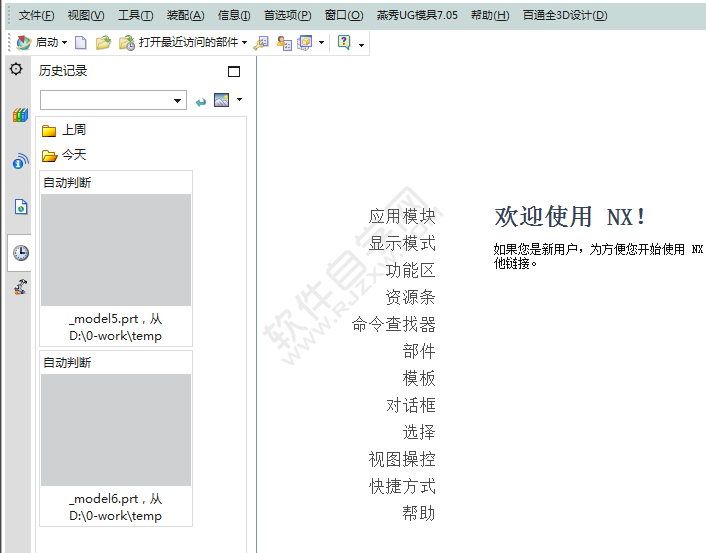
Task: Click the help question mark icon
Action: pyautogui.click(x=344, y=42)
